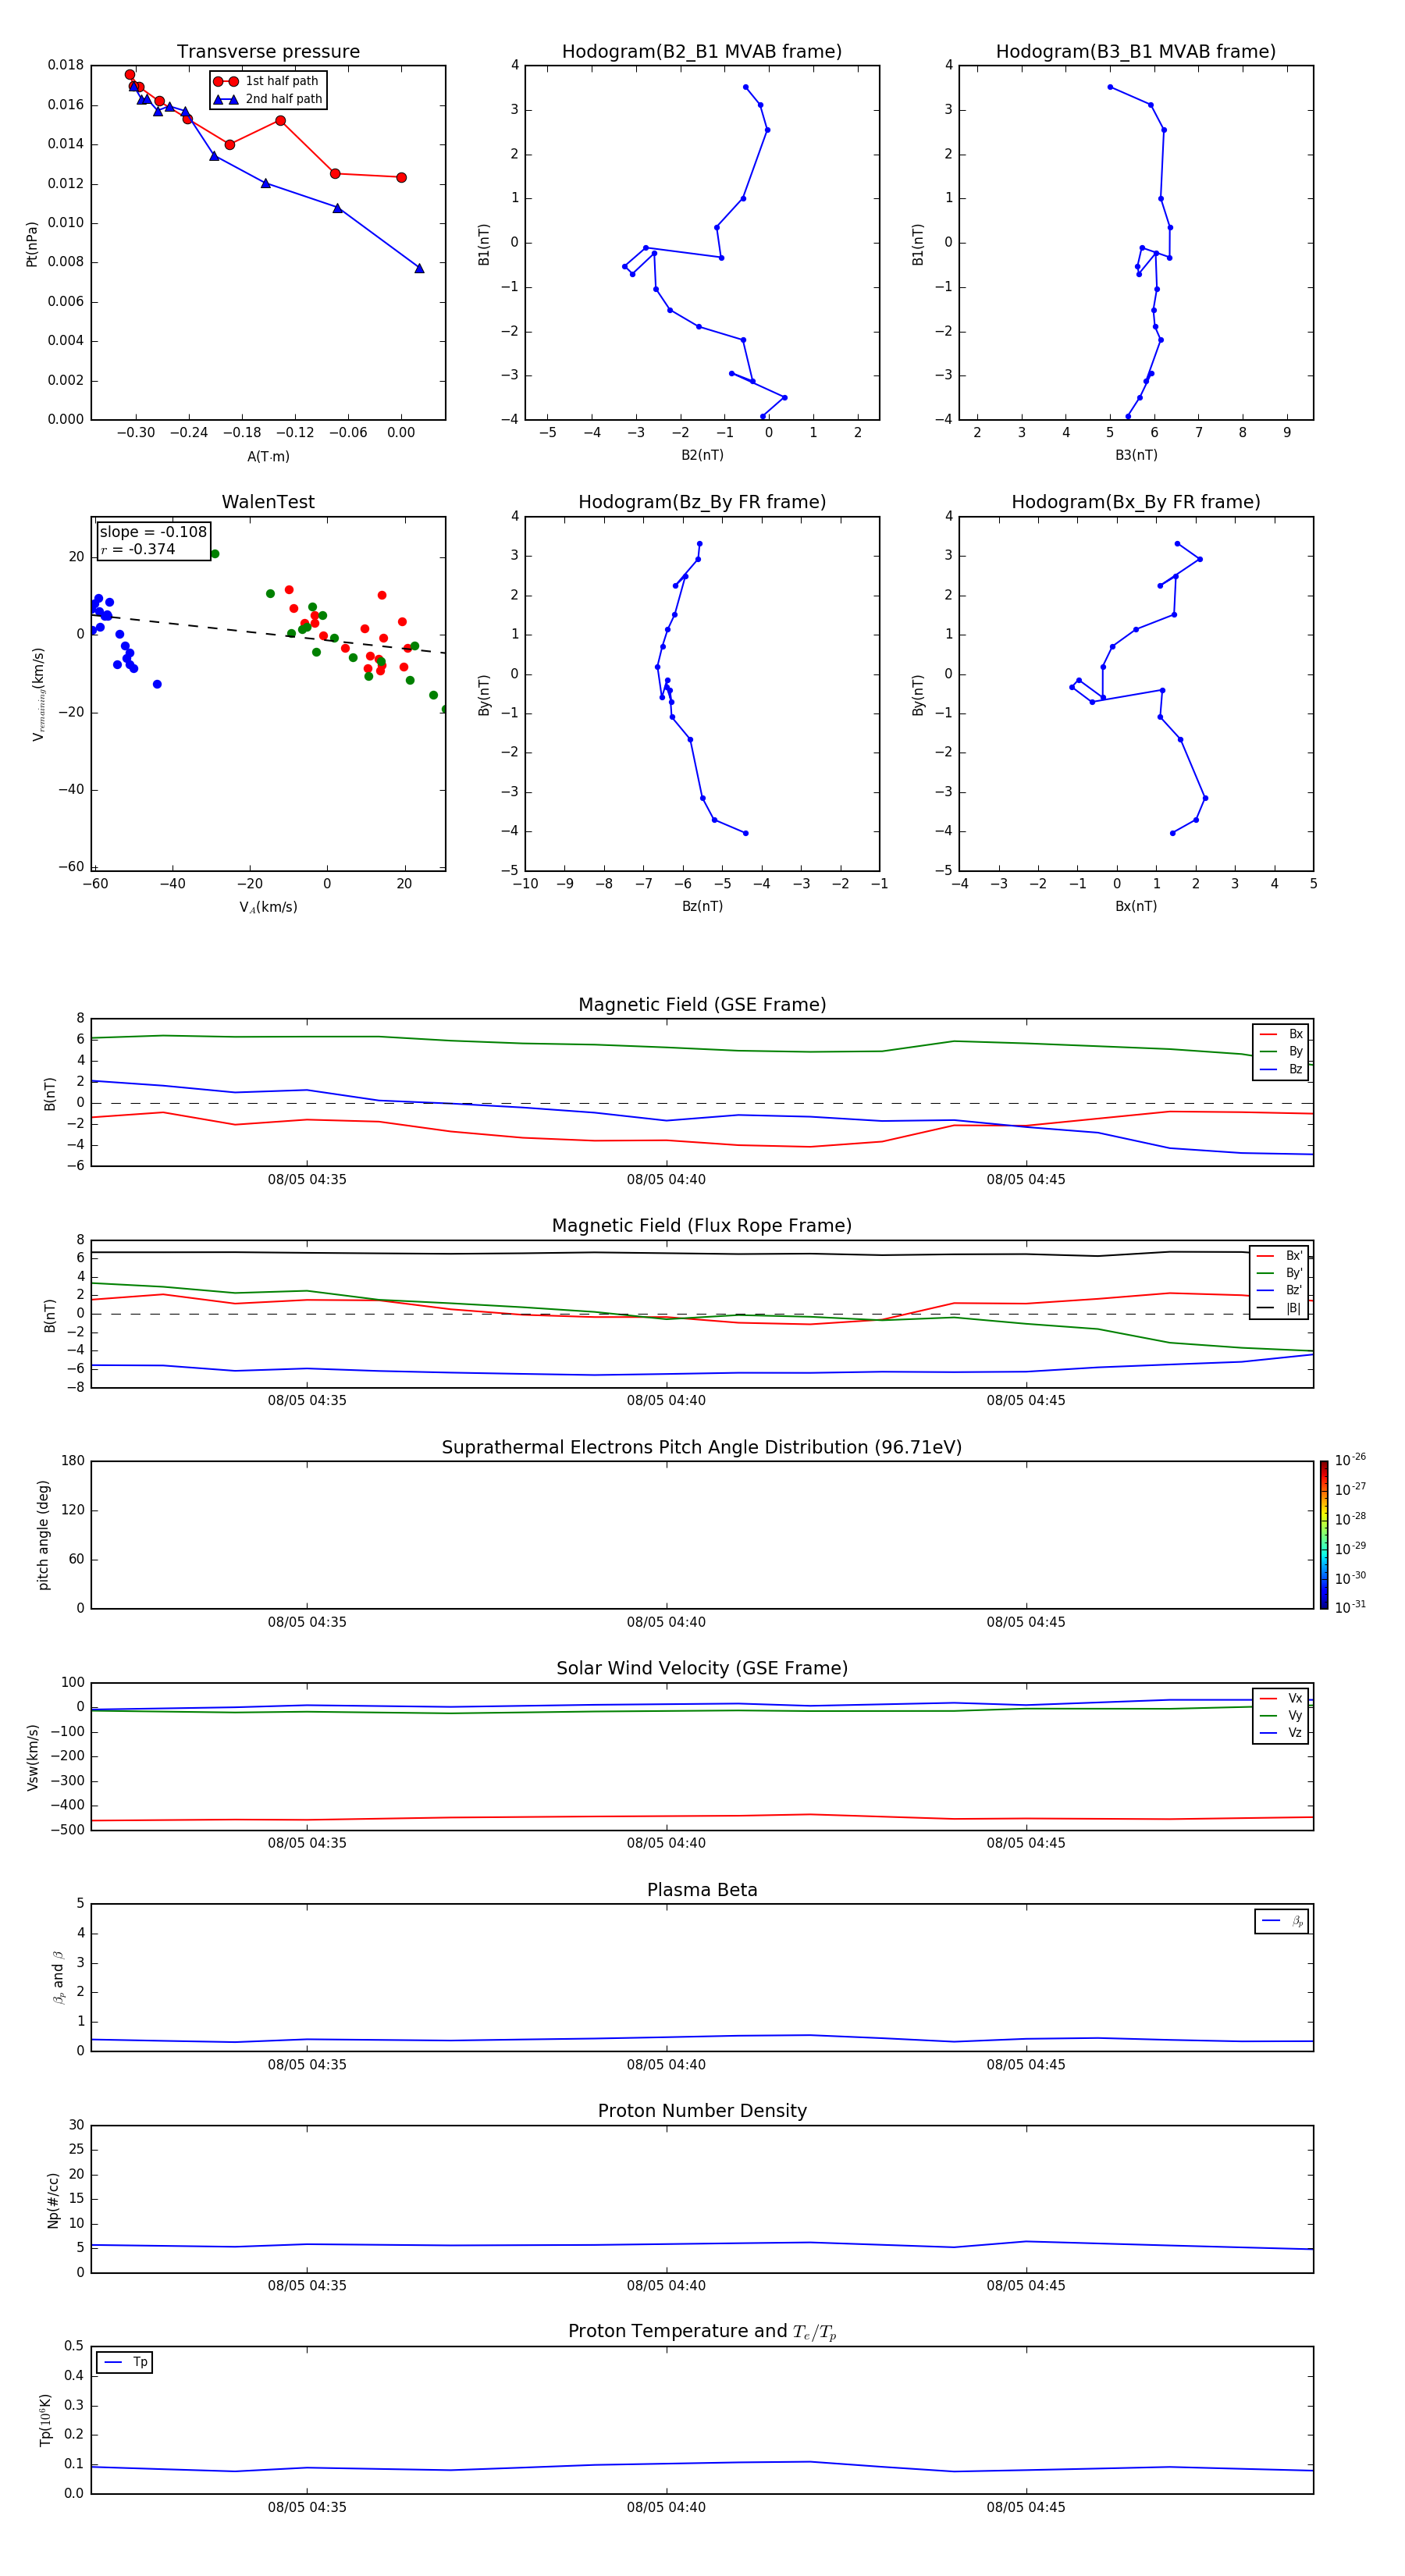
Task: Click the 'Hodogram(Bz_By FR frame)' title
Action: [x=702, y=502]
